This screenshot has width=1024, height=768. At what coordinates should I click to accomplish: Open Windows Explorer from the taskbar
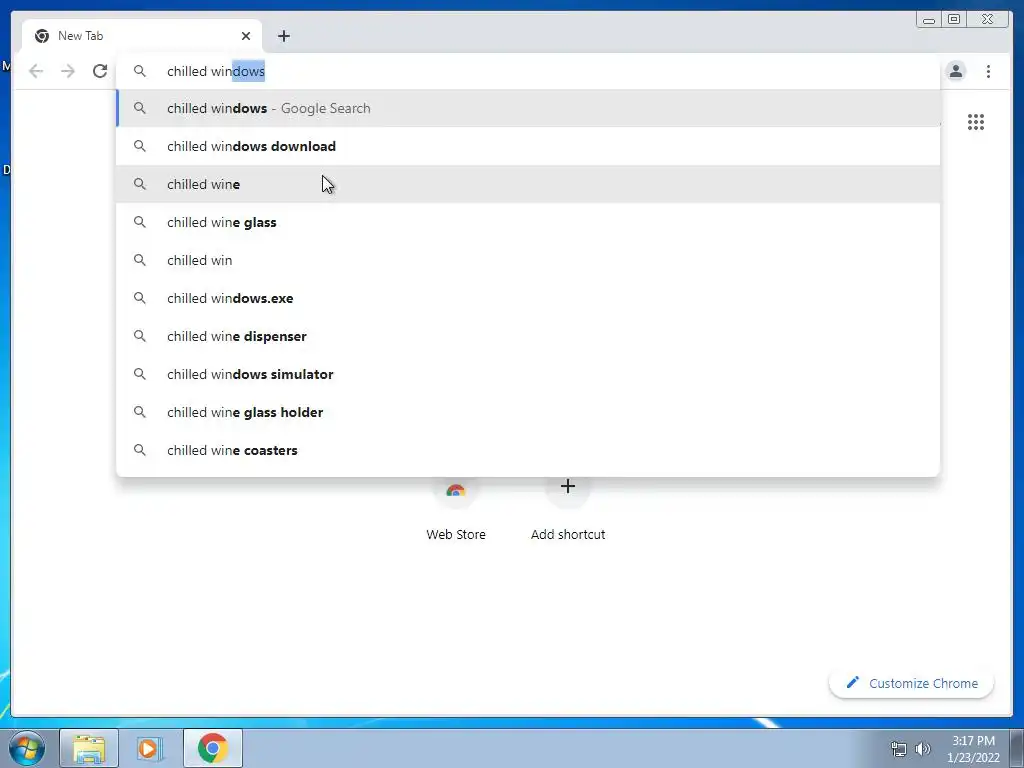[x=89, y=748]
